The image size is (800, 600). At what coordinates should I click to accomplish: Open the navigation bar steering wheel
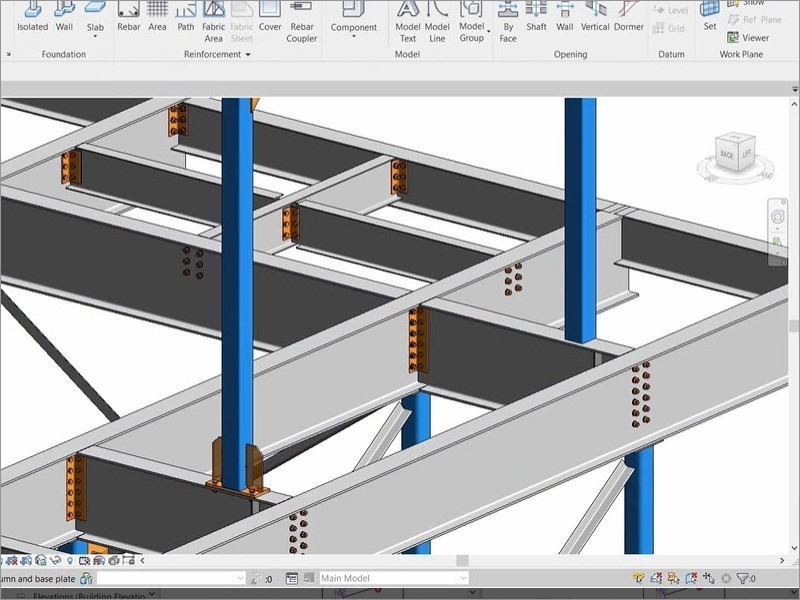[x=777, y=217]
